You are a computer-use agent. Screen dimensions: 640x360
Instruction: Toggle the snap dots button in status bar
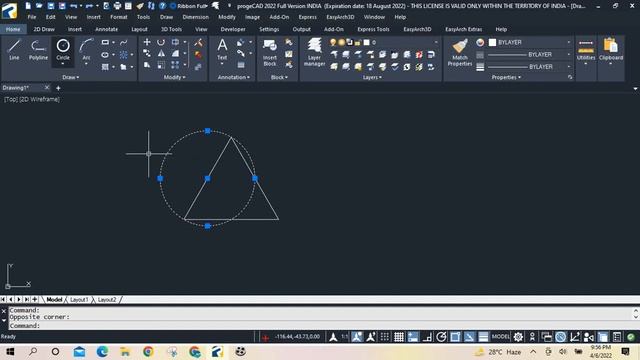click(384, 337)
